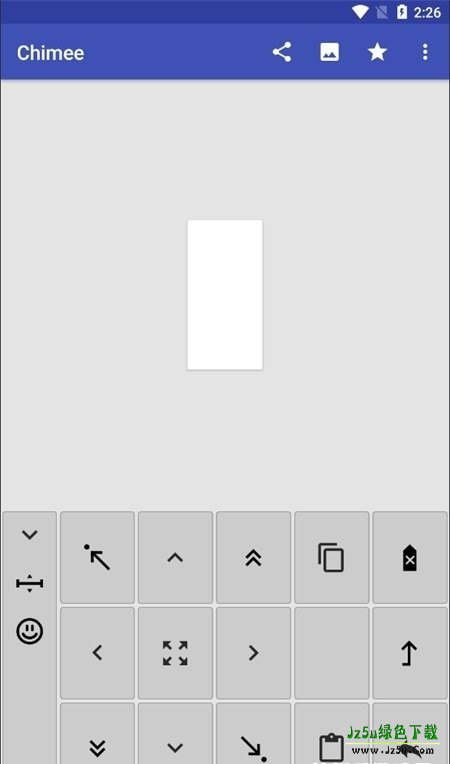Viewport: 450px width, 764px height.
Task: Collapse keyboard with down chevron
Action: 30,535
